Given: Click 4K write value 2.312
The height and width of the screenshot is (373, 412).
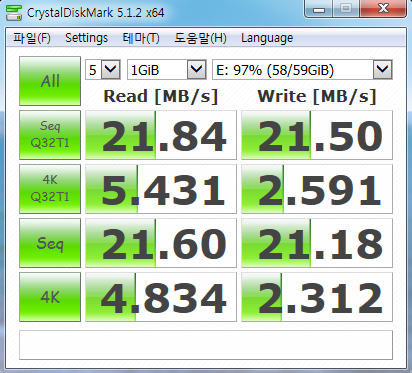Looking at the screenshot, I should coord(317,297).
